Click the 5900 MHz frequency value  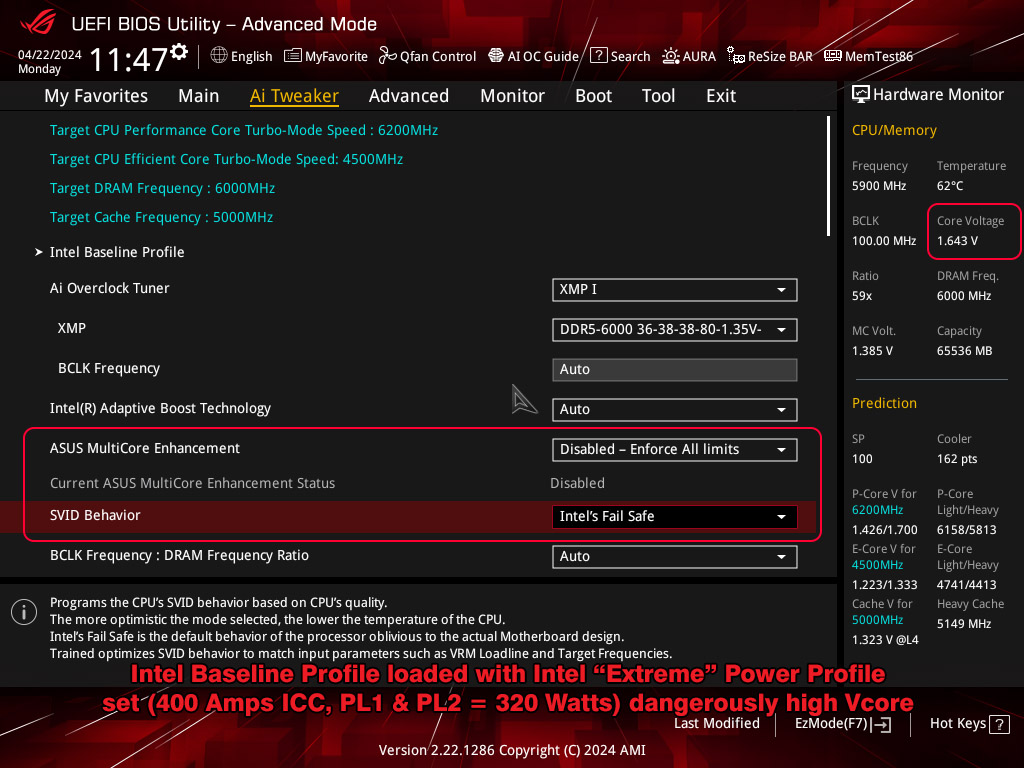[879, 186]
